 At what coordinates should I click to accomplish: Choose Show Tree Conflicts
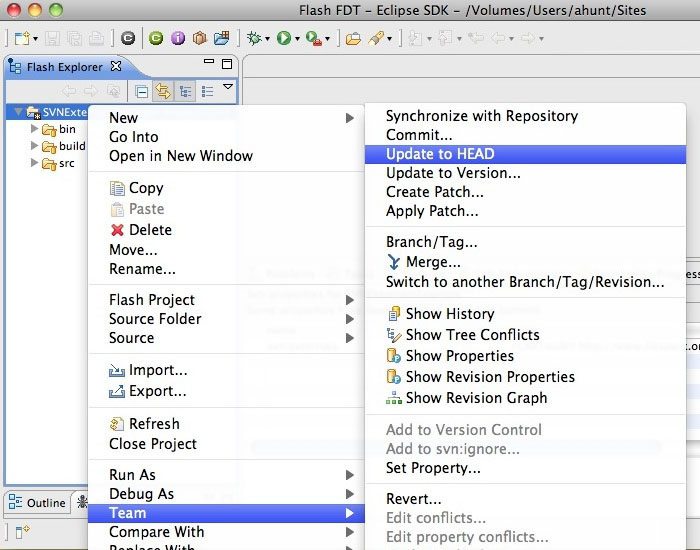(525, 335)
